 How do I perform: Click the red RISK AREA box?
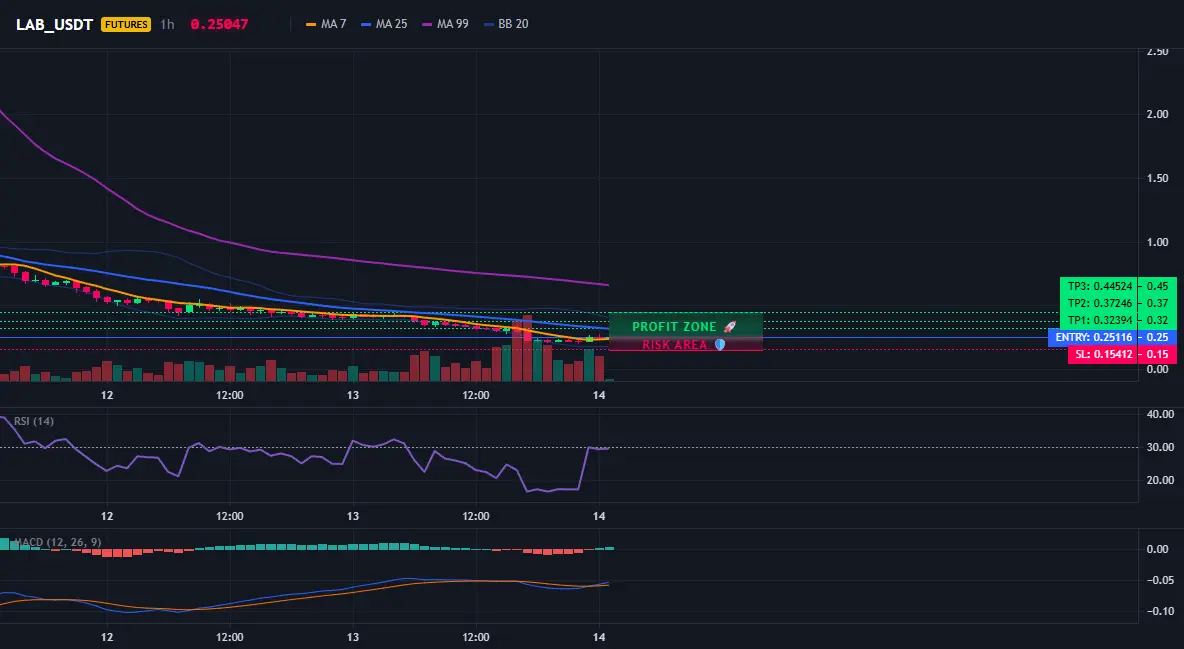[686, 345]
